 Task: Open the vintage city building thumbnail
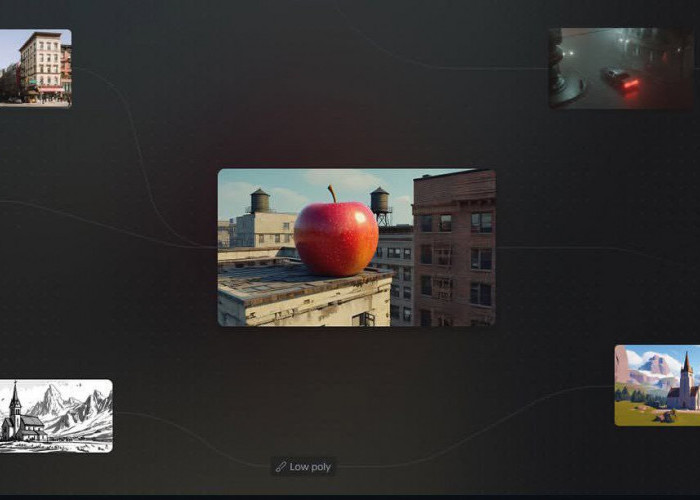pos(36,68)
